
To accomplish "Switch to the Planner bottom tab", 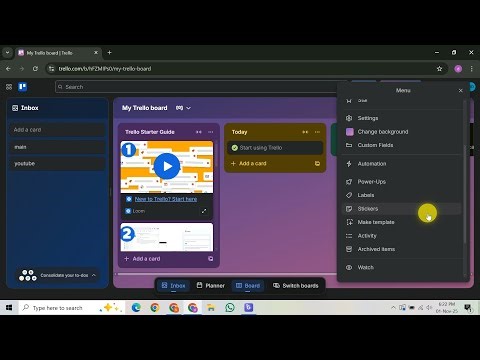I will point(211,286).
